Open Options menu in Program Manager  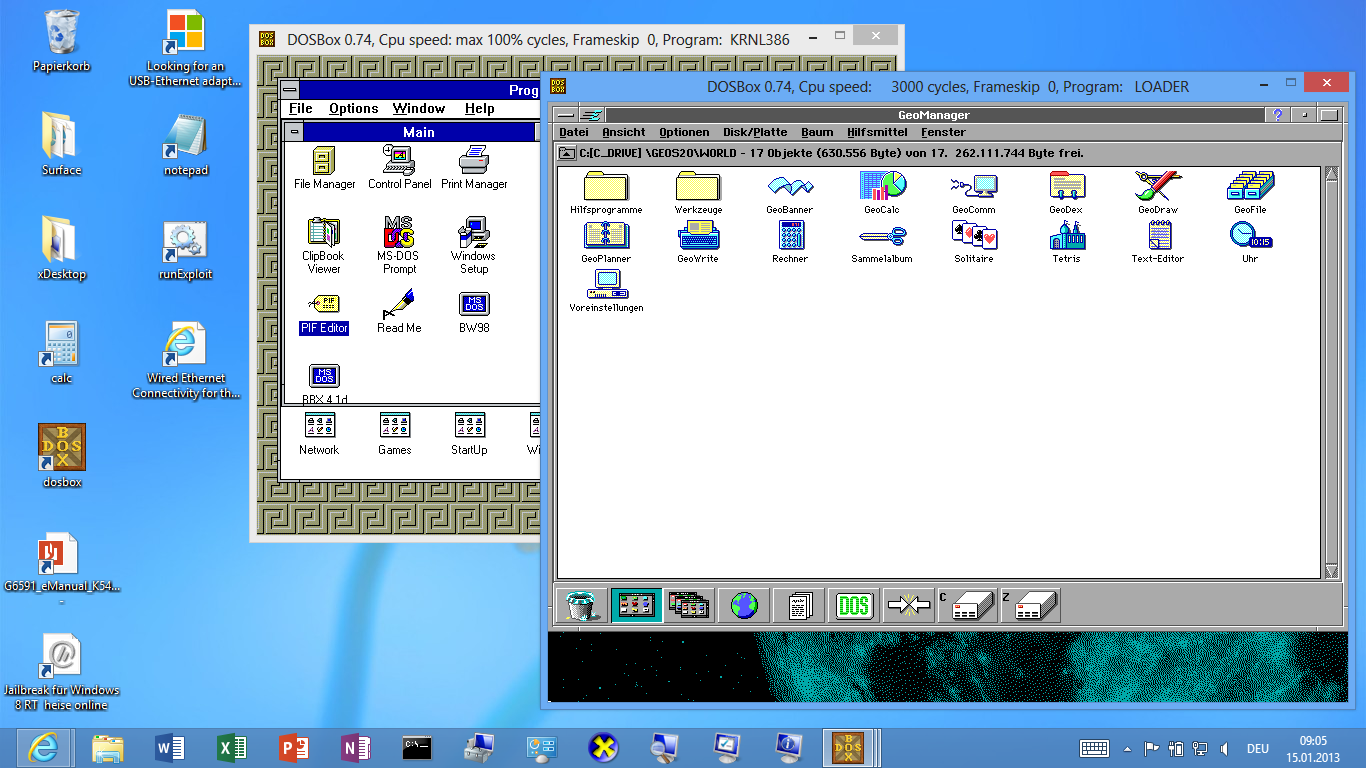pos(354,109)
